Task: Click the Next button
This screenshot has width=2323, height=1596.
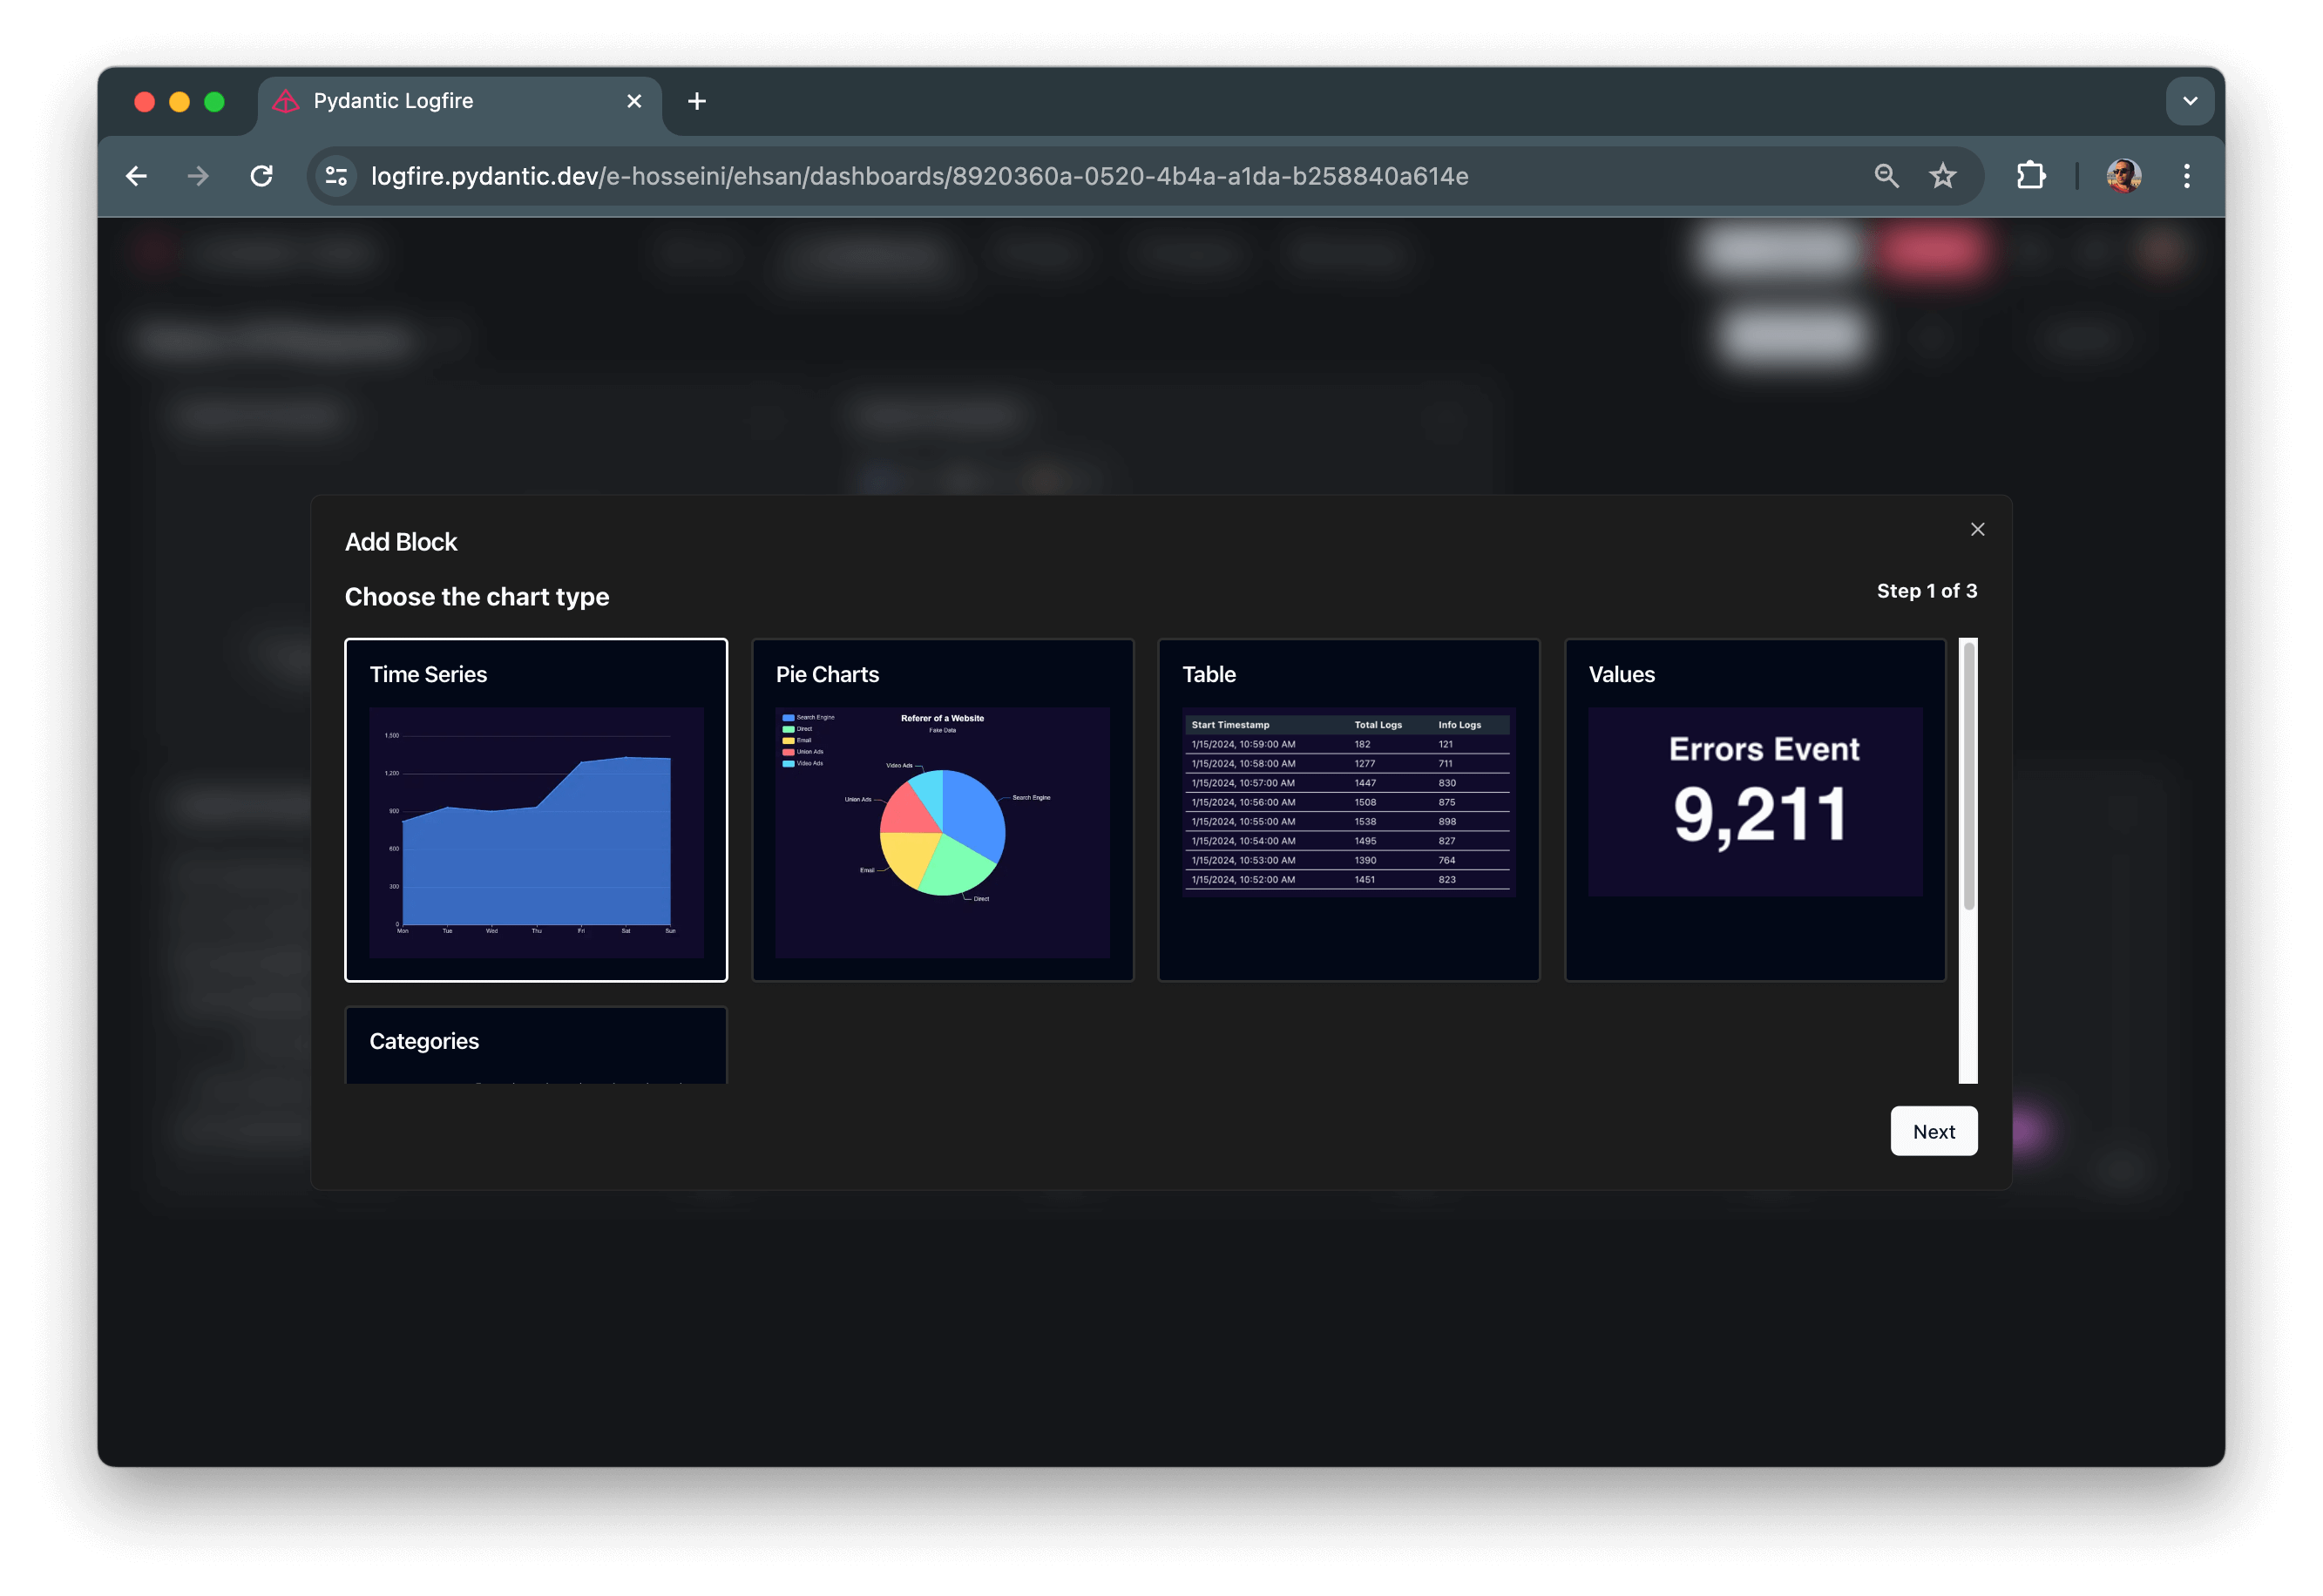Action: (x=1933, y=1131)
